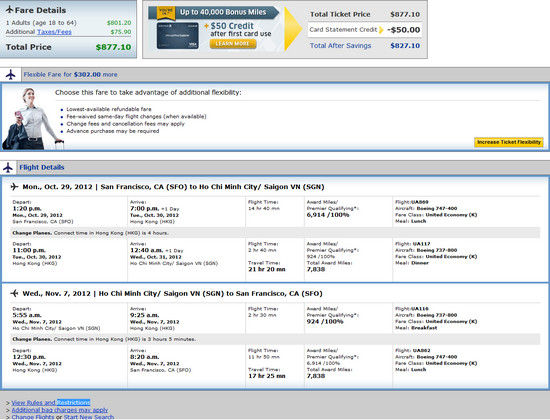Click the Flight Details section heading
550x420 pixels.
pos(42,167)
